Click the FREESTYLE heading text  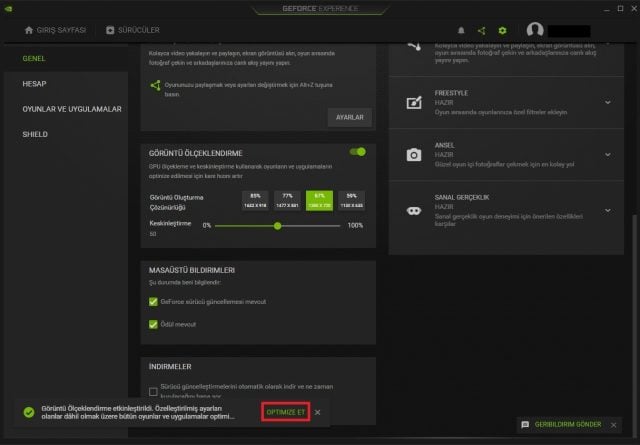click(x=451, y=93)
